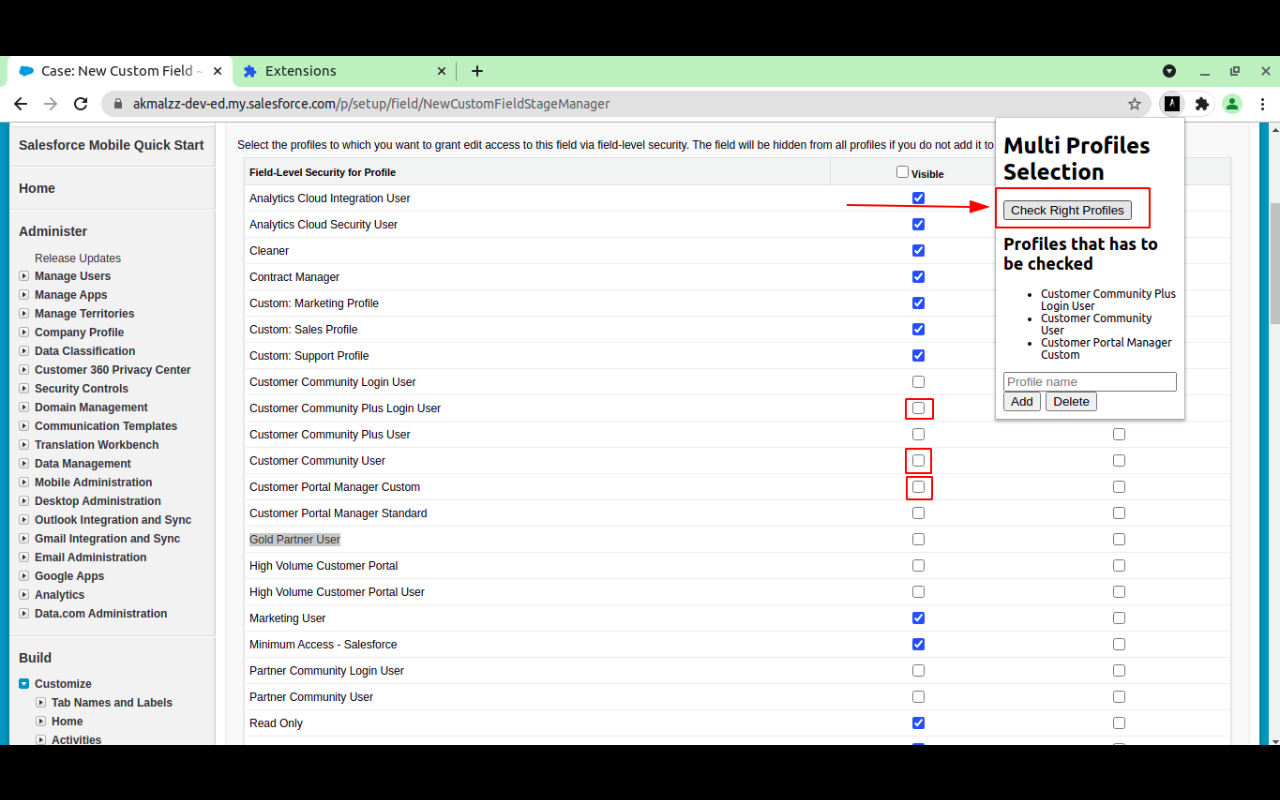Open the Chrome three-dot menu
The width and height of the screenshot is (1280, 800).
click(1263, 103)
